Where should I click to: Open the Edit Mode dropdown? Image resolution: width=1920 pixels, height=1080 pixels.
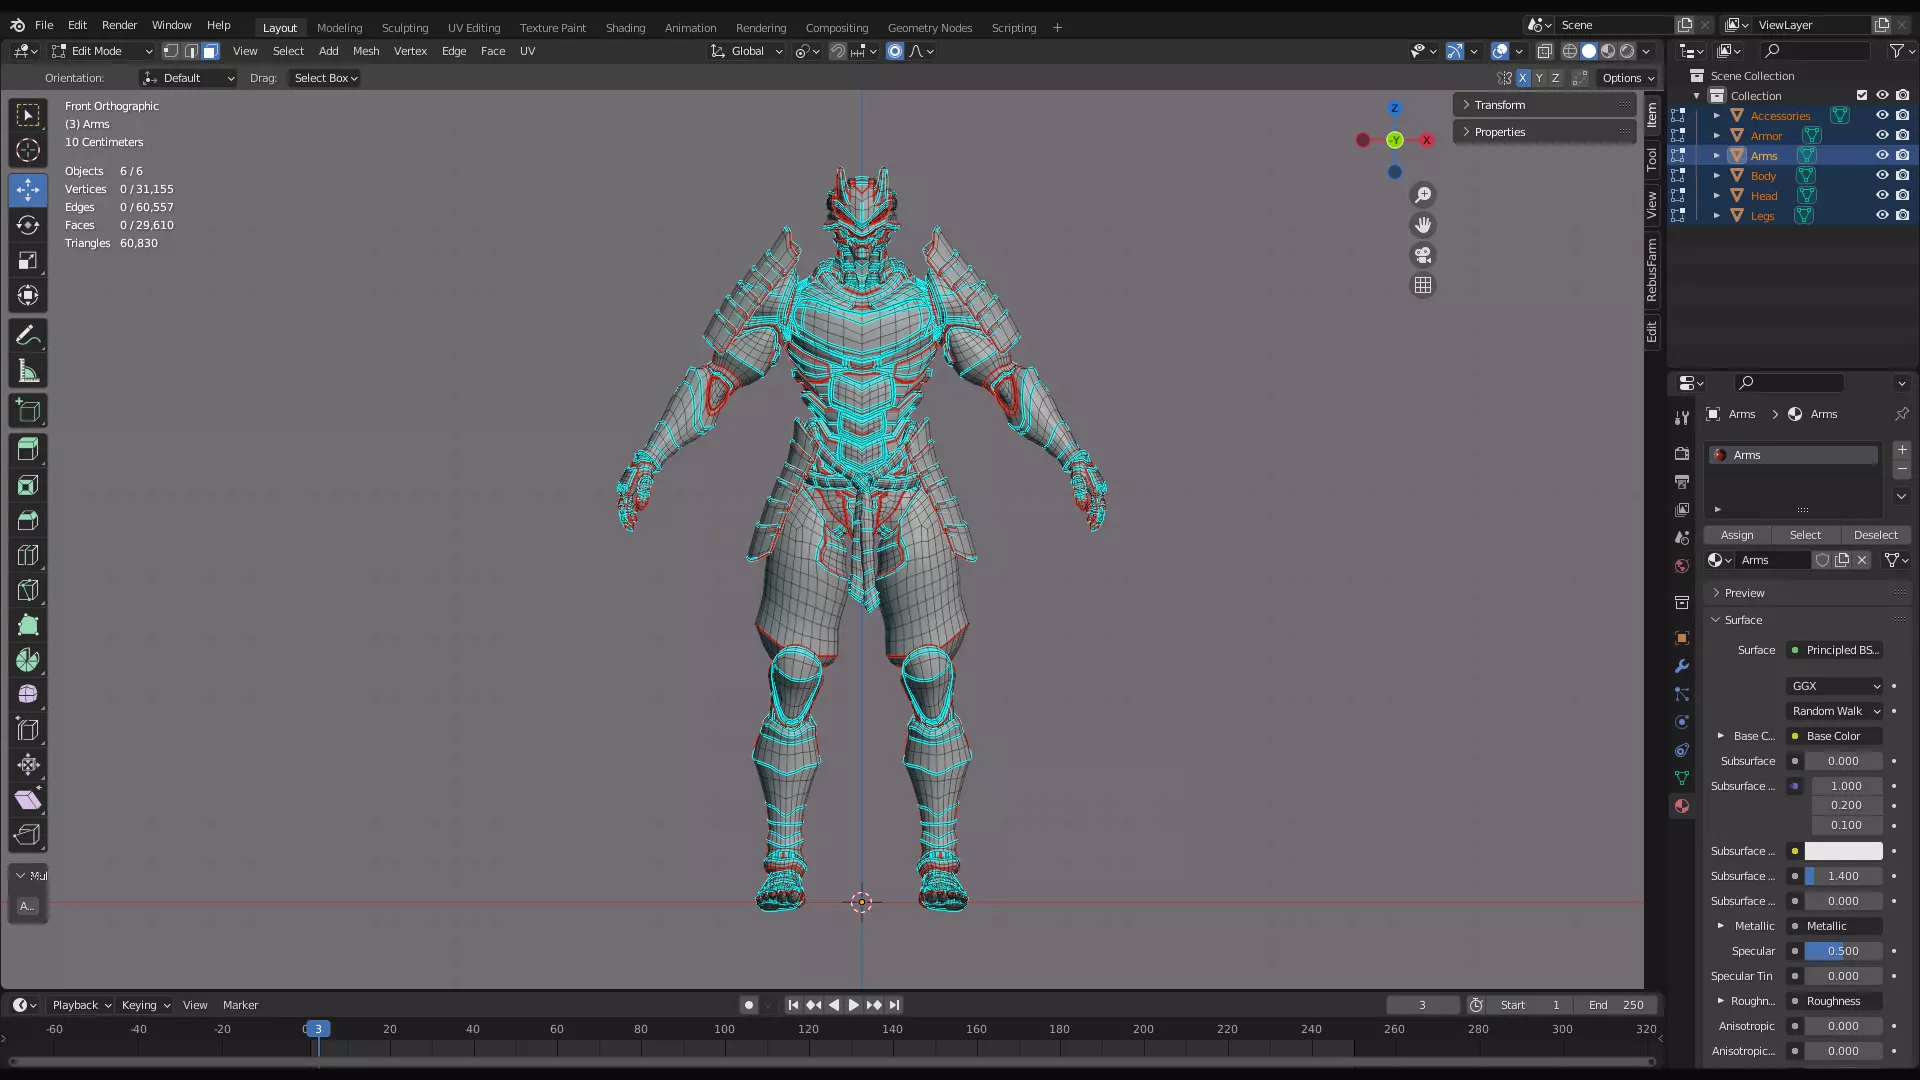point(102,51)
